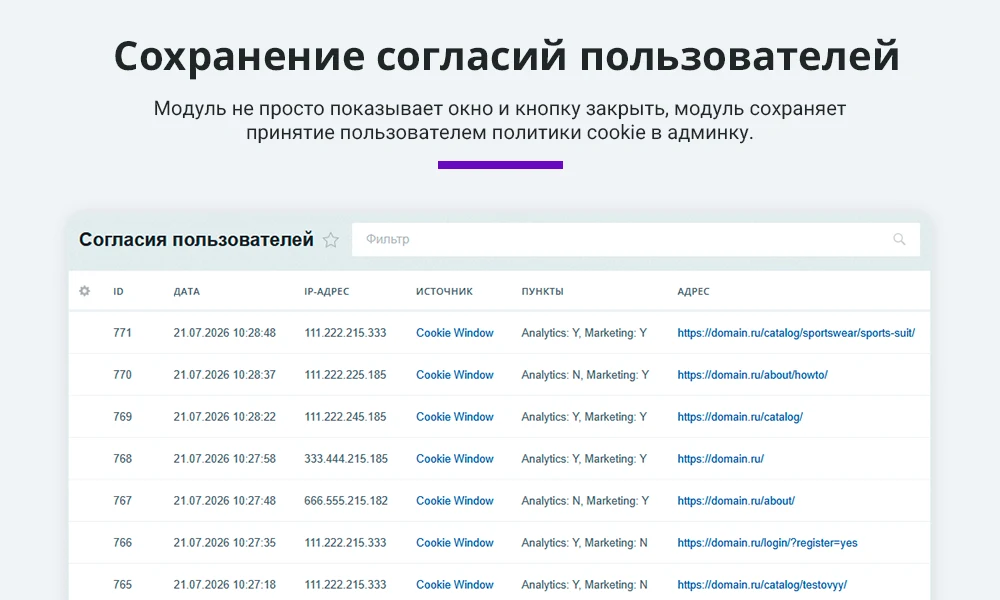
Task: Sort by the IP-АДРЕС column header
Action: (x=327, y=291)
